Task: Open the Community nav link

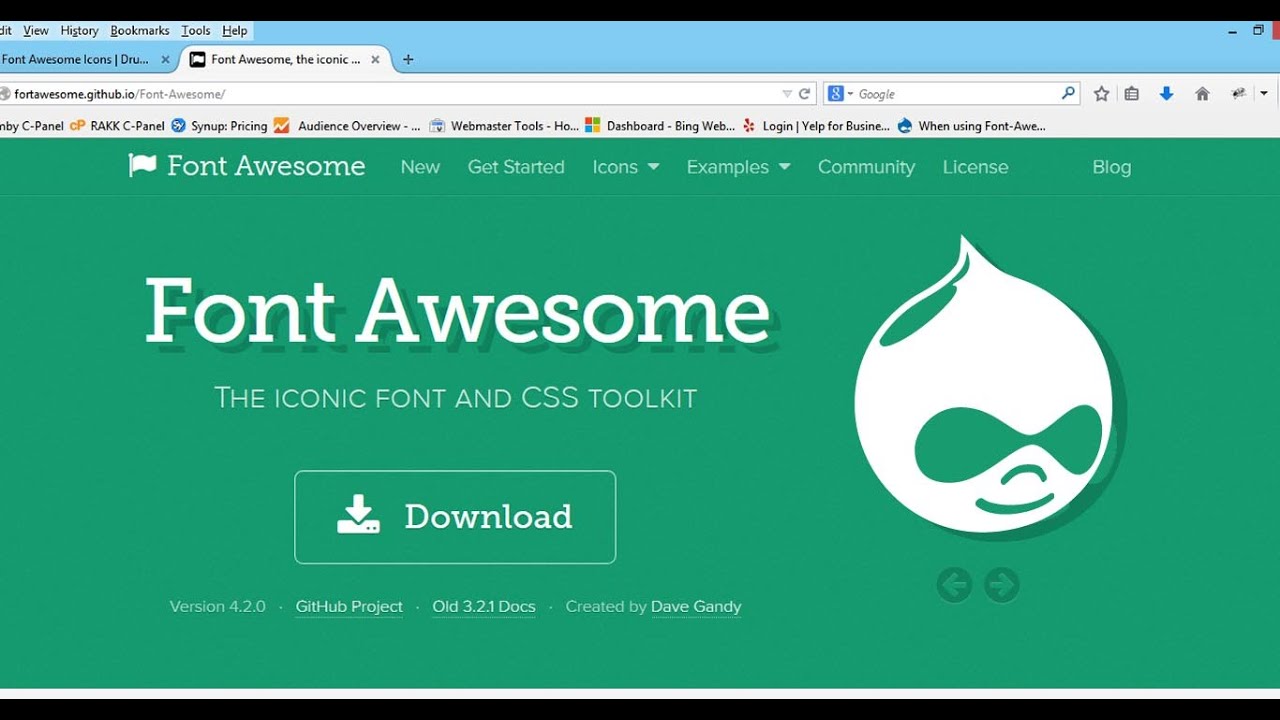Action: pos(866,167)
